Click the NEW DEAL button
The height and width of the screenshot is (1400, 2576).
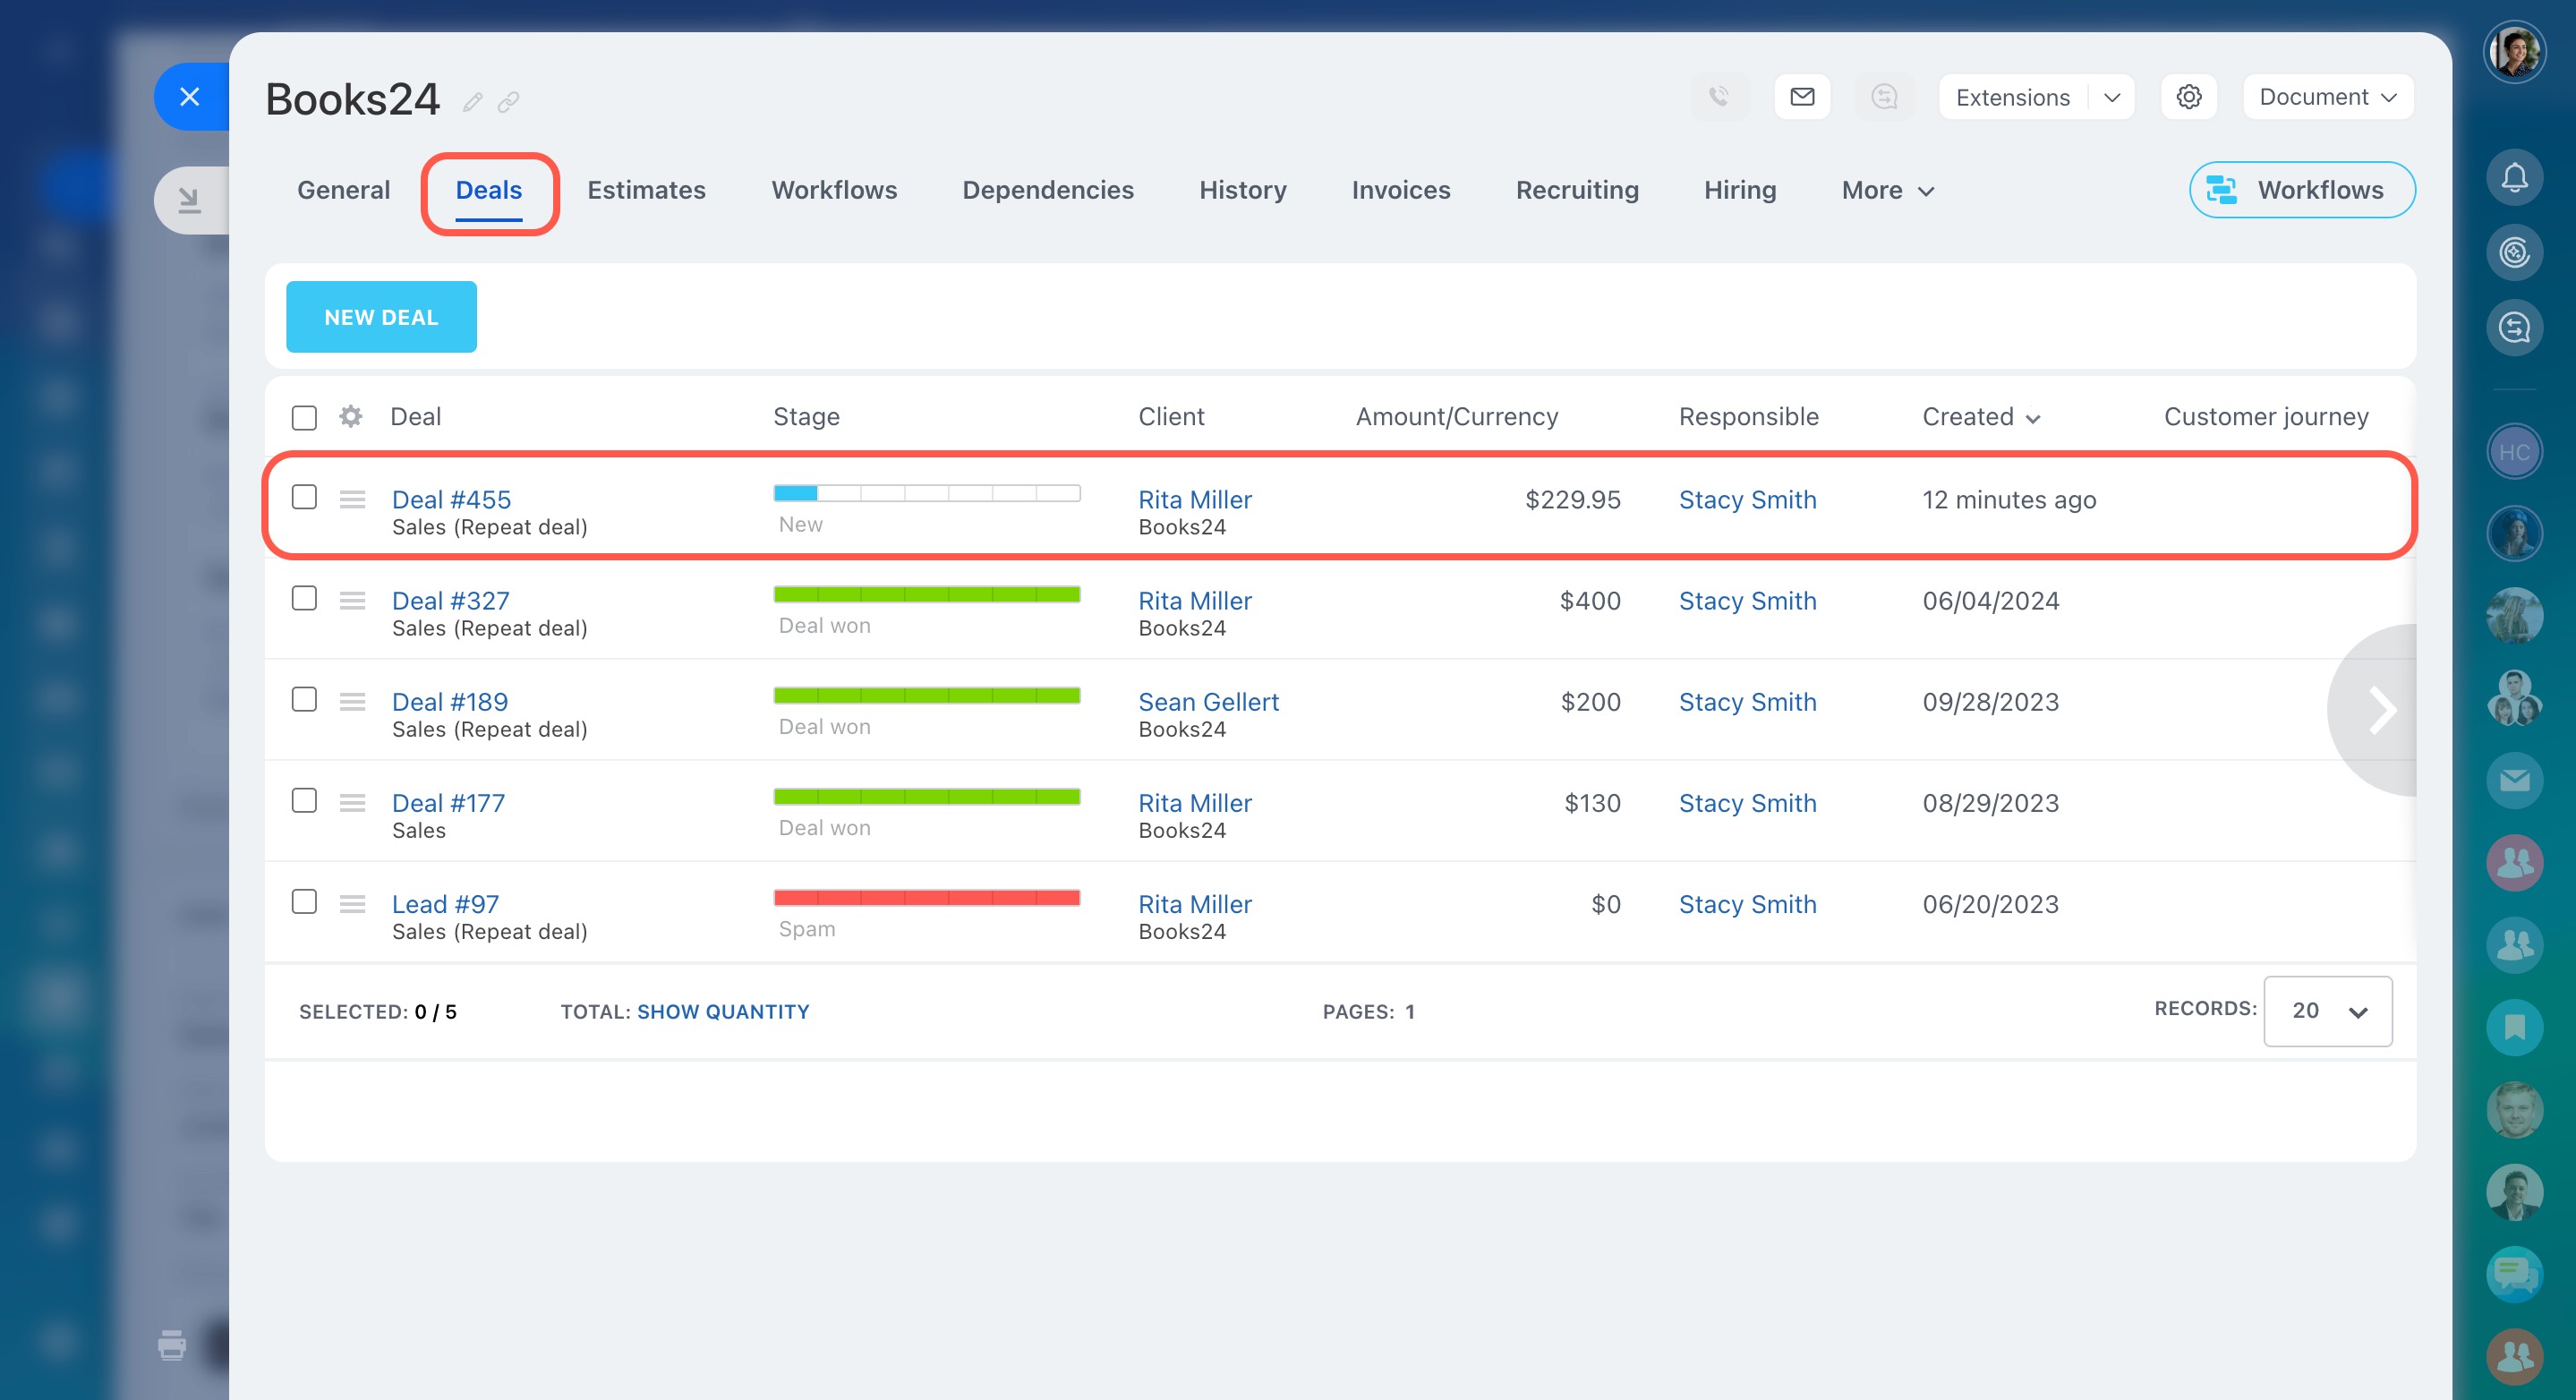click(x=381, y=317)
